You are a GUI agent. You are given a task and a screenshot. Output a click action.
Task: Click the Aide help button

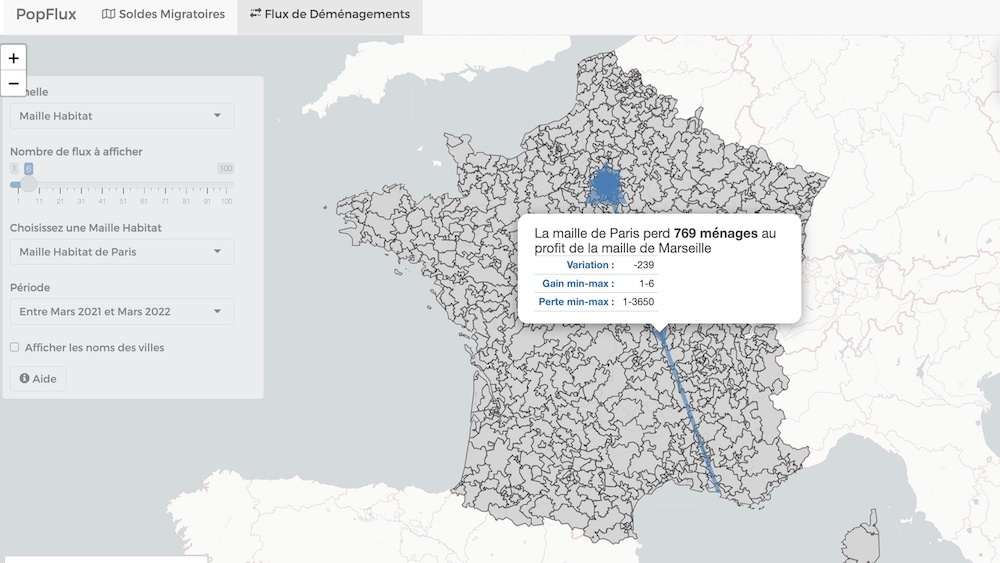pyautogui.click(x=38, y=379)
